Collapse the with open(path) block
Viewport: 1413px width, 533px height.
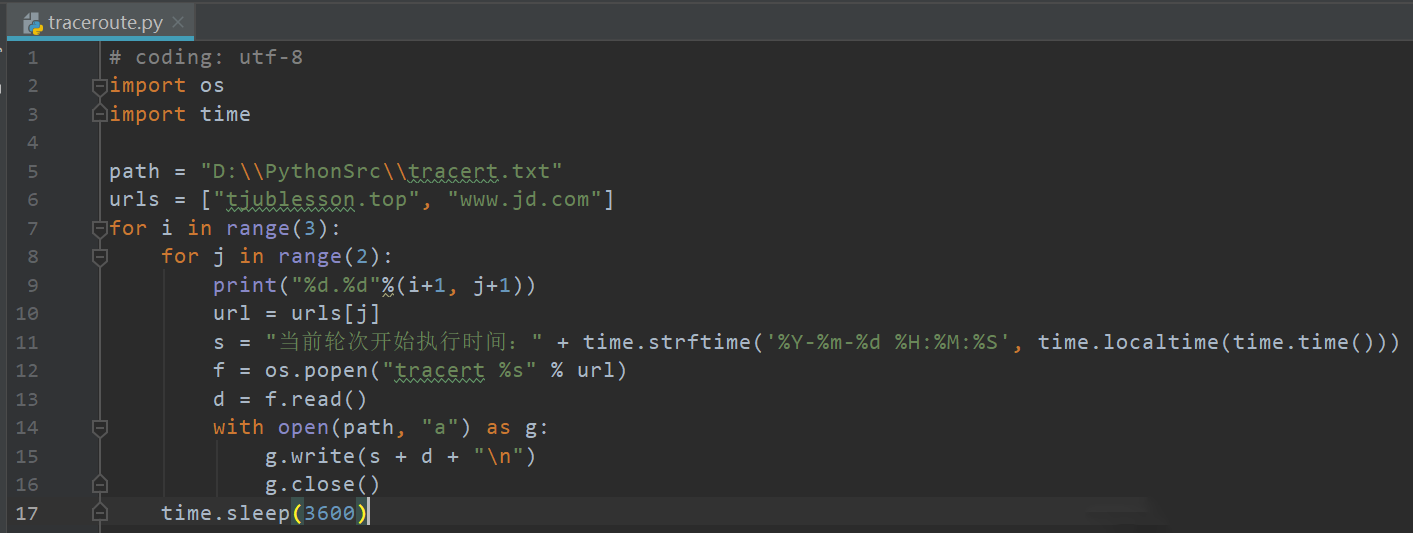99,428
